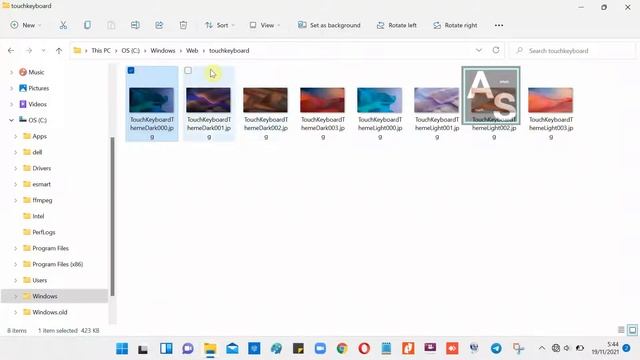The image size is (640, 360).
Task: Click the Rename icon in toolbar
Action: coord(135,25)
